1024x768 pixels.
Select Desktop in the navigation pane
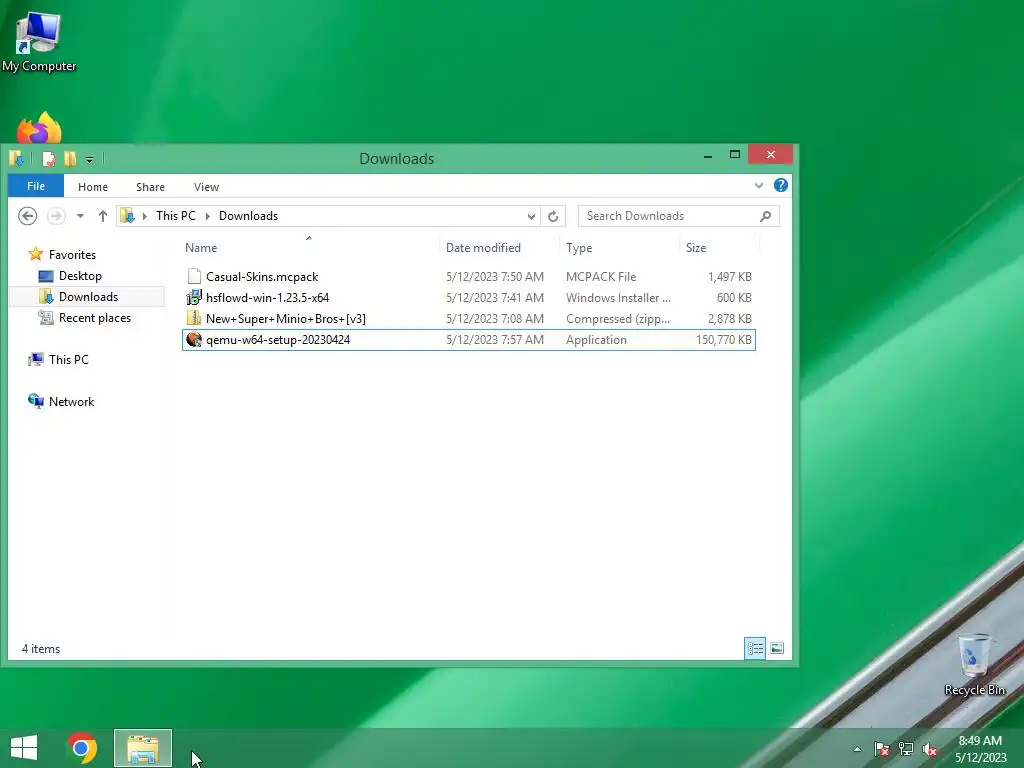tap(80, 276)
